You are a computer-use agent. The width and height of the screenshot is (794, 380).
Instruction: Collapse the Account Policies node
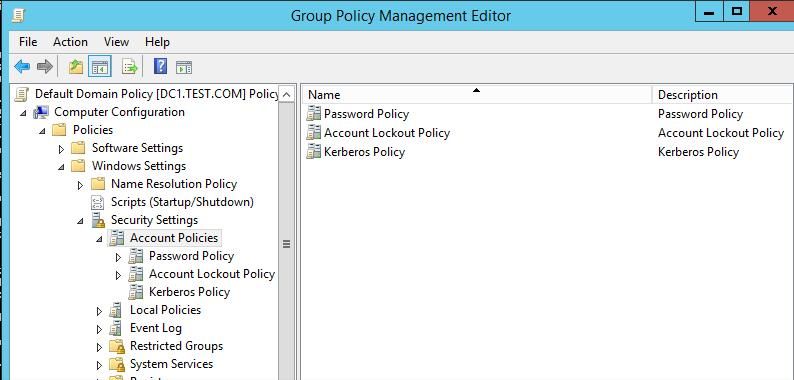99,239
